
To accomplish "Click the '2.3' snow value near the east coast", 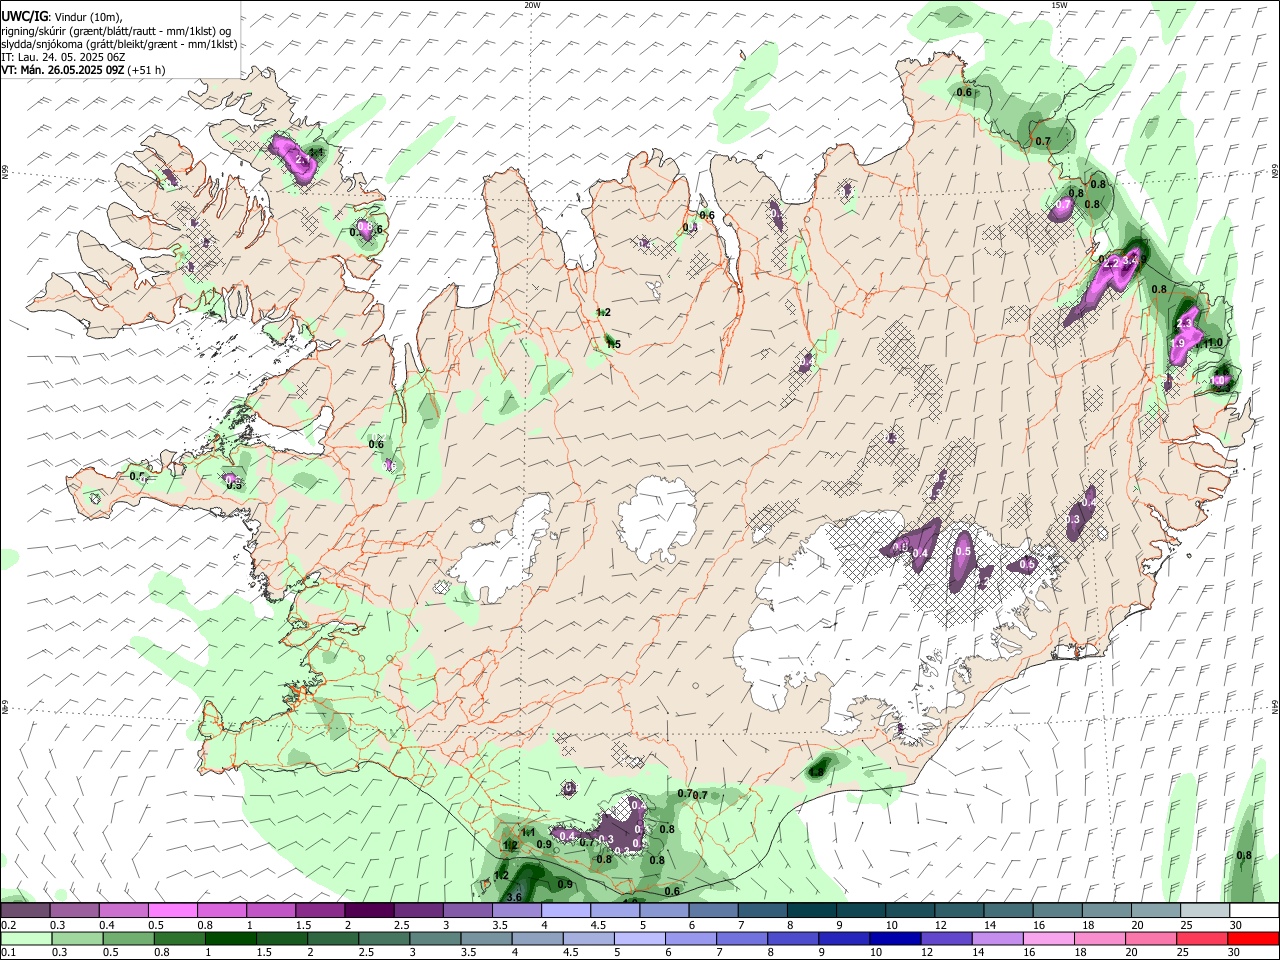I will point(1185,324).
